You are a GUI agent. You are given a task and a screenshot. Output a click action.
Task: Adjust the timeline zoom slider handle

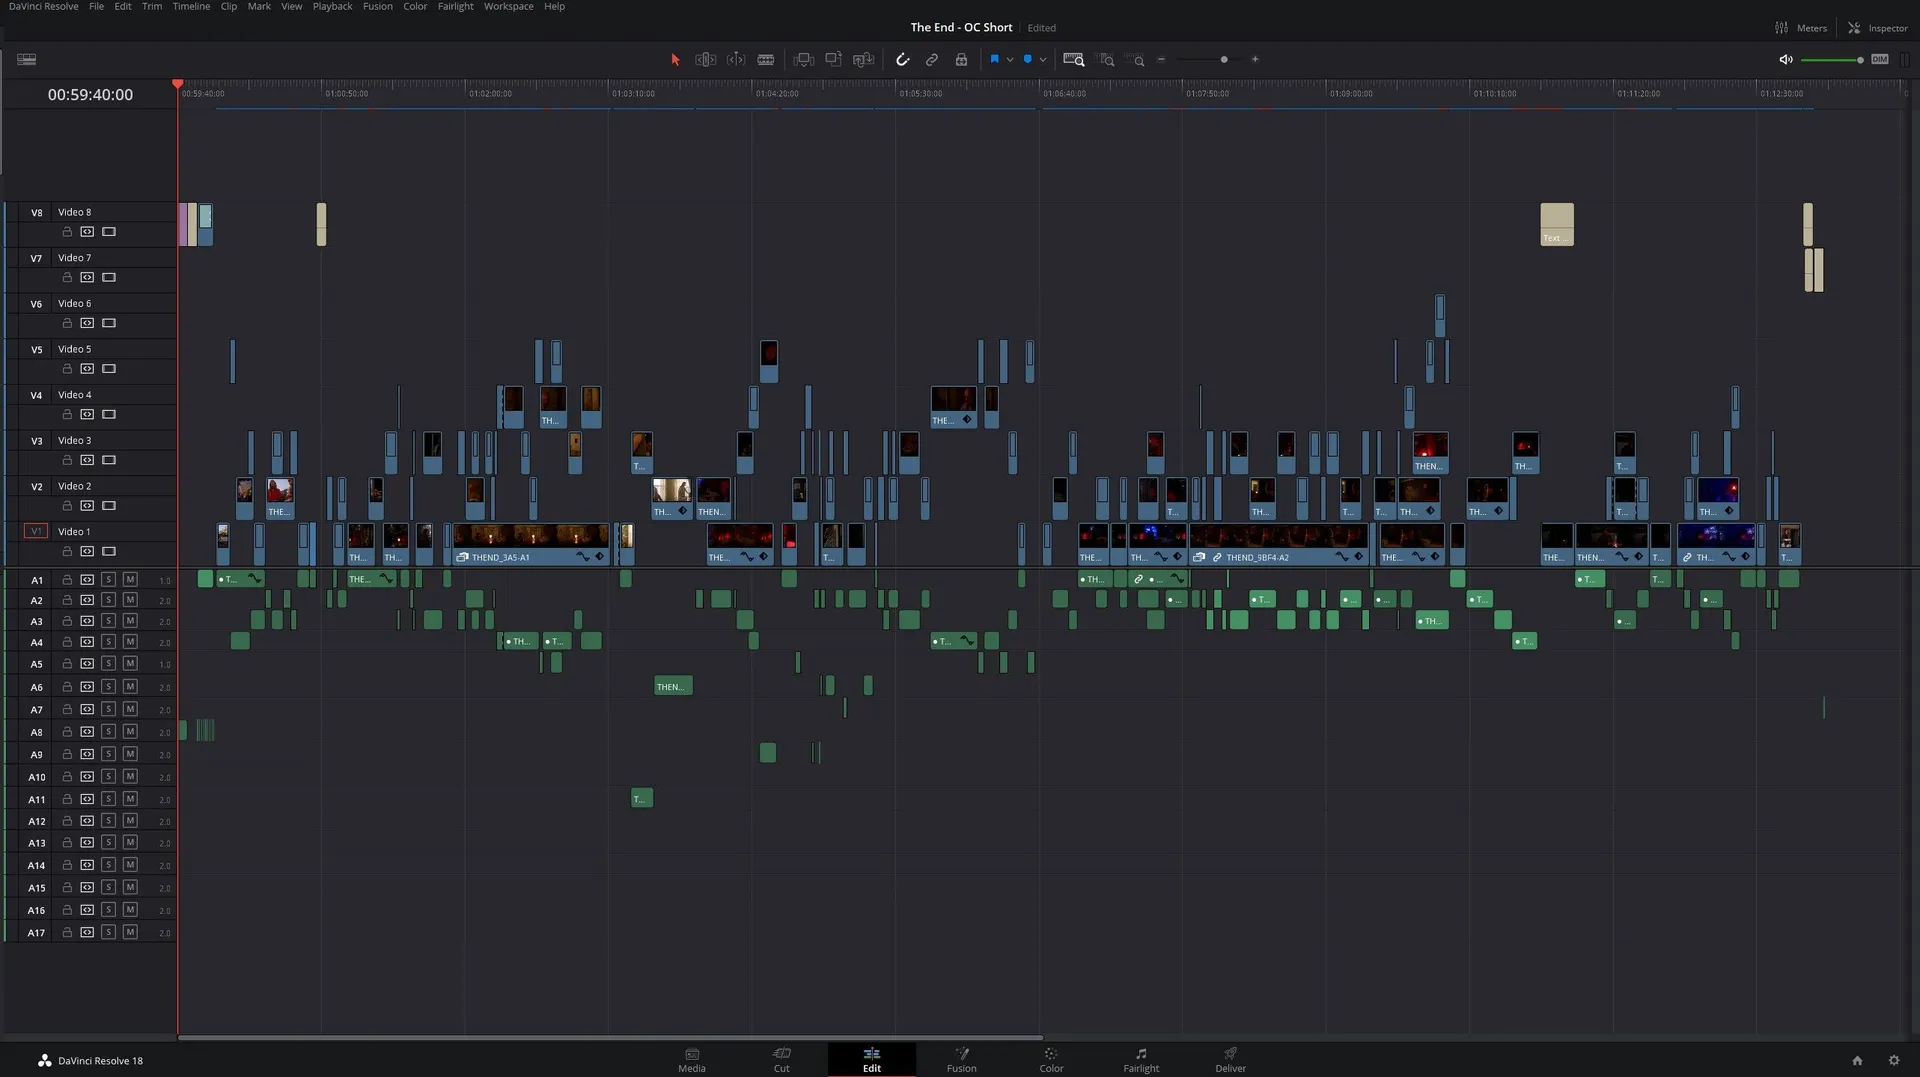tap(1224, 60)
